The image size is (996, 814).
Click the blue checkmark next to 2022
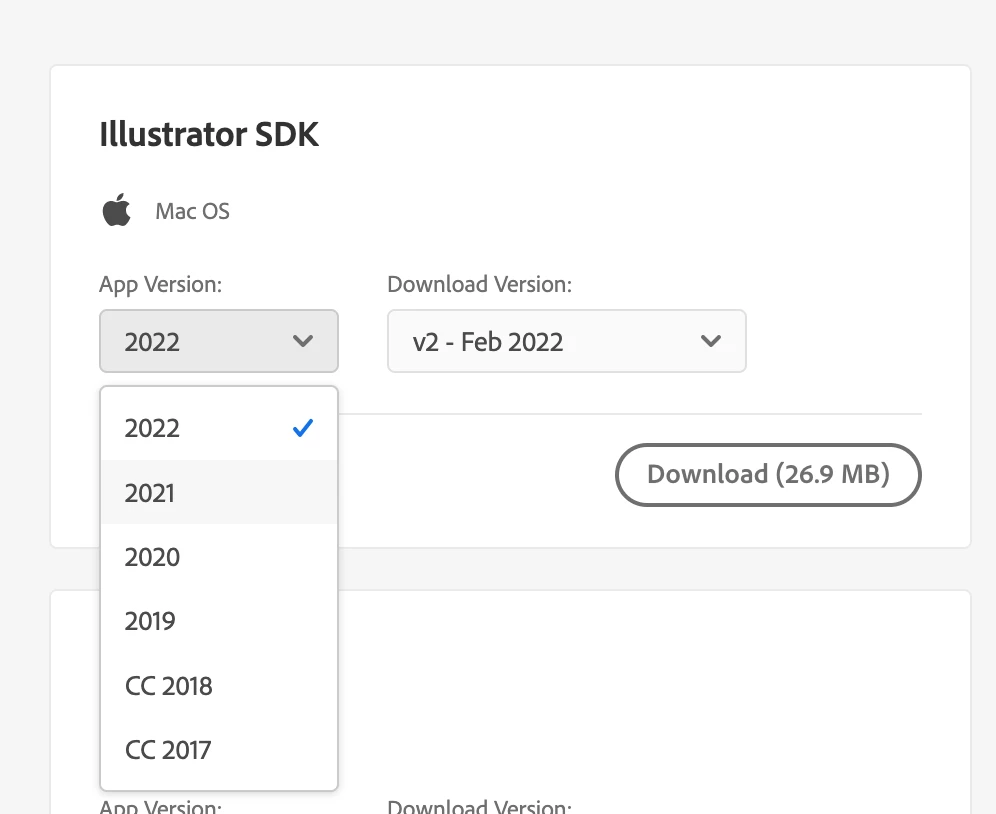click(x=303, y=428)
